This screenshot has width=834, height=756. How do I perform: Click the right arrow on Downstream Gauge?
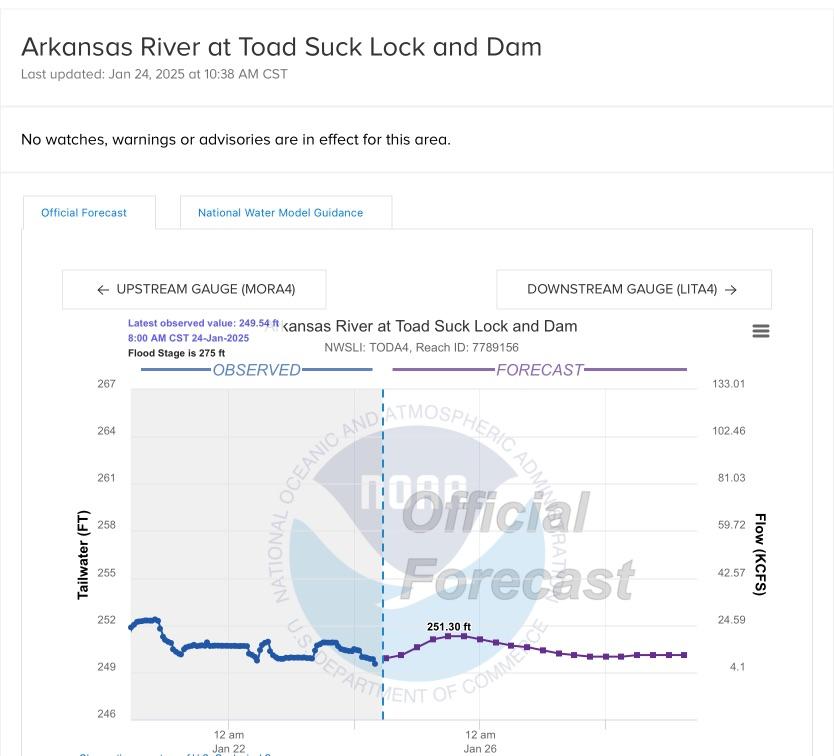731,290
